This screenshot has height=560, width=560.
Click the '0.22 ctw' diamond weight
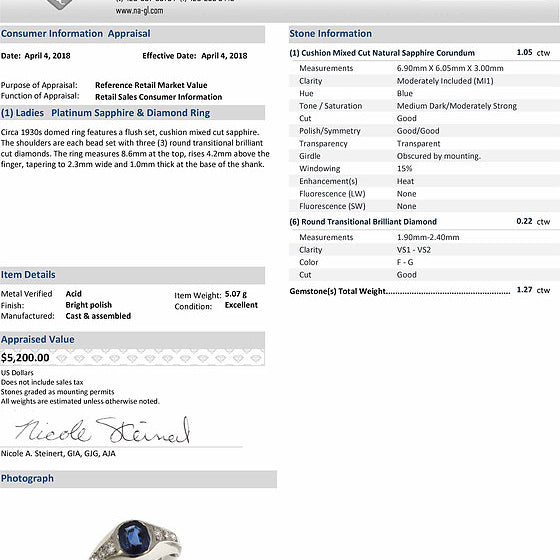(x=533, y=221)
